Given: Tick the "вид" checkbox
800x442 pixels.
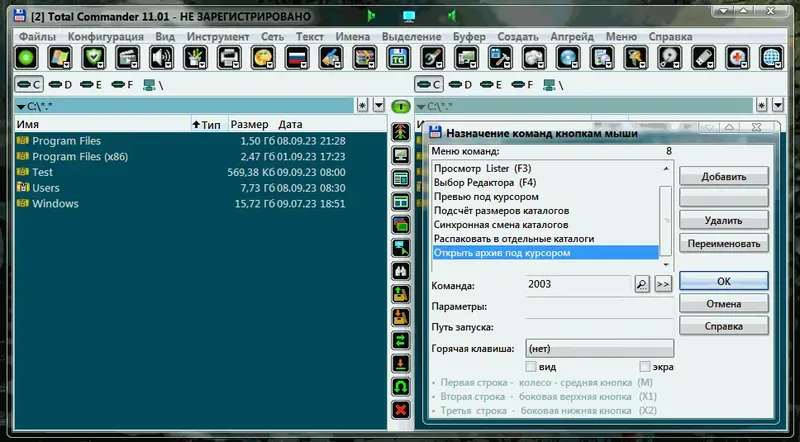Looking at the screenshot, I should click(531, 366).
